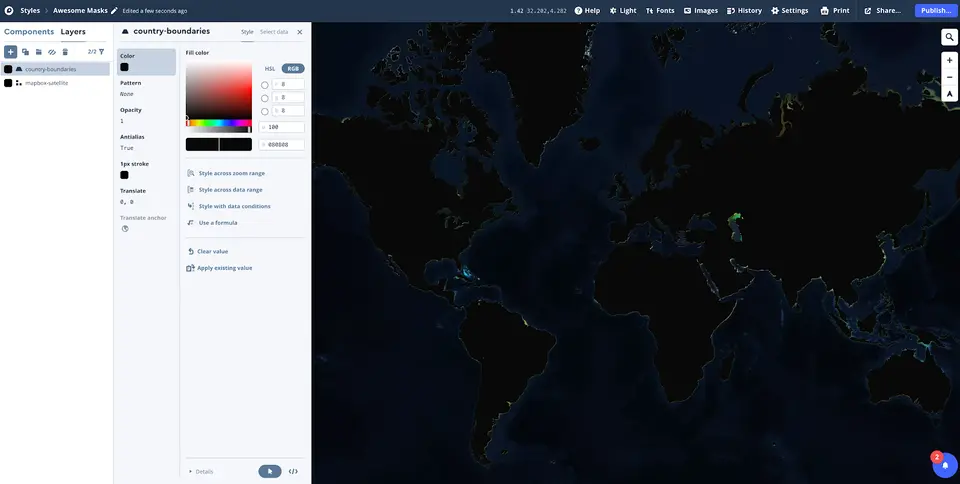Open the Settings menu
Screen dimensions: 960x484
pyautogui.click(x=789, y=10)
